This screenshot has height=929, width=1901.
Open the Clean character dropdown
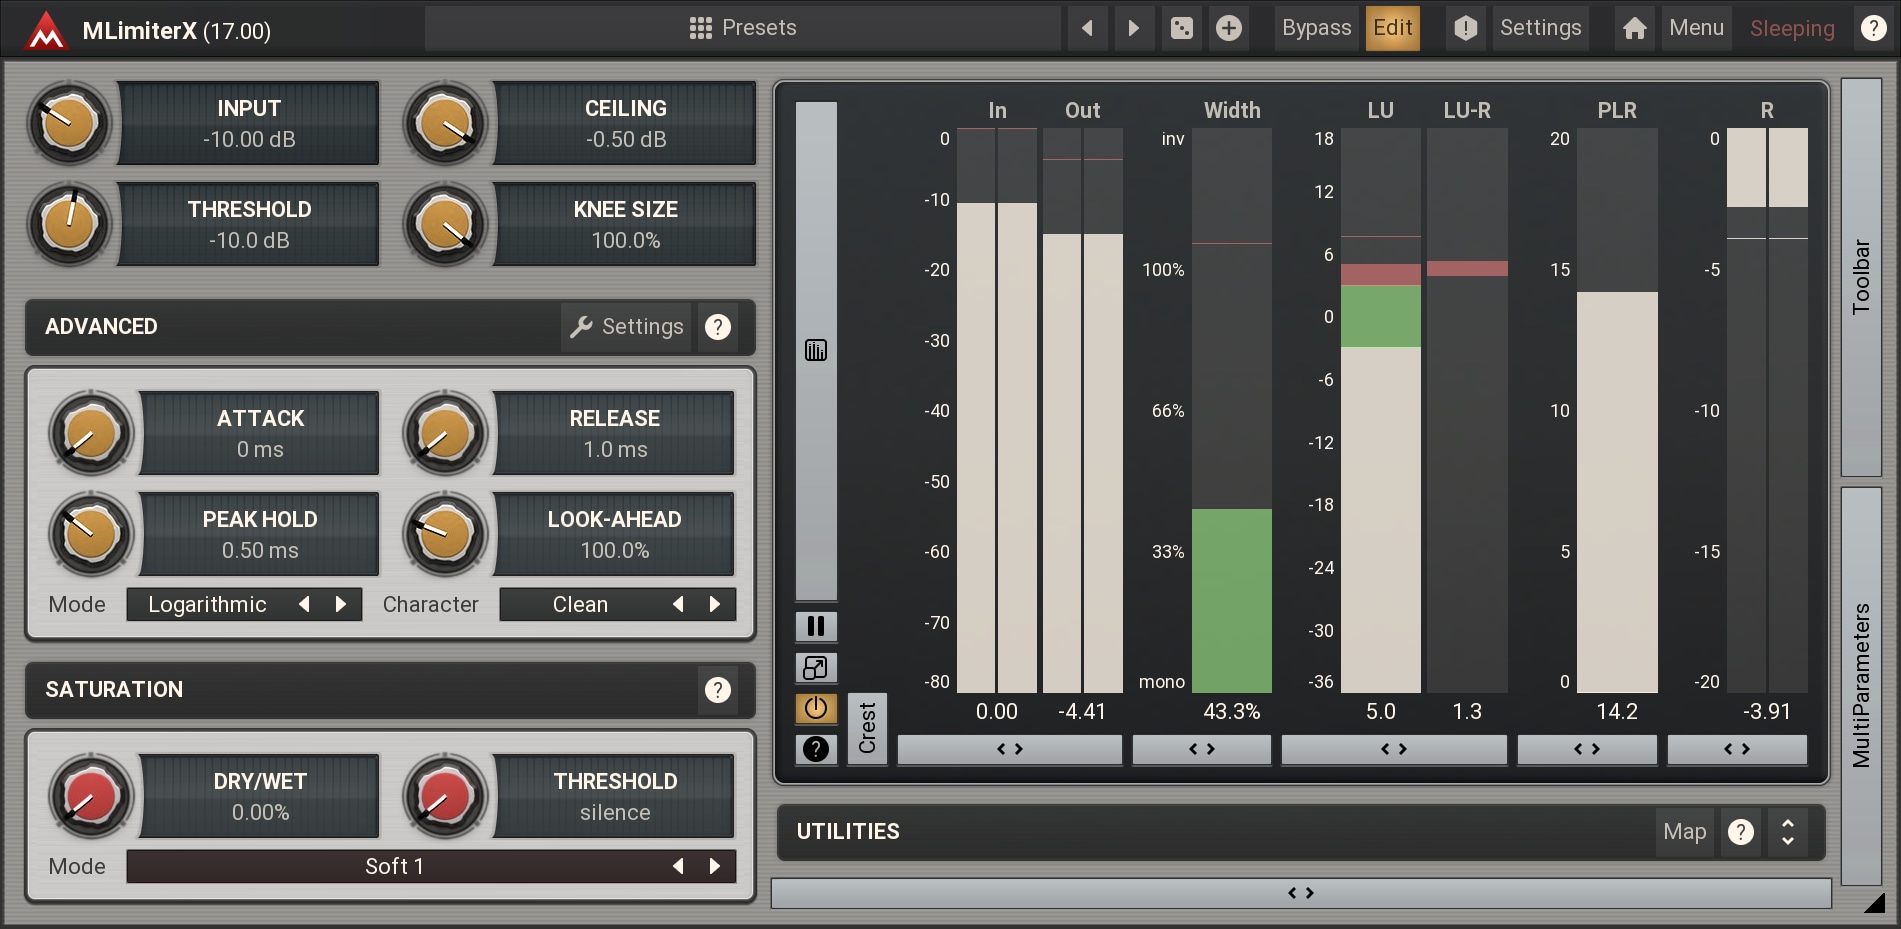[580, 605]
